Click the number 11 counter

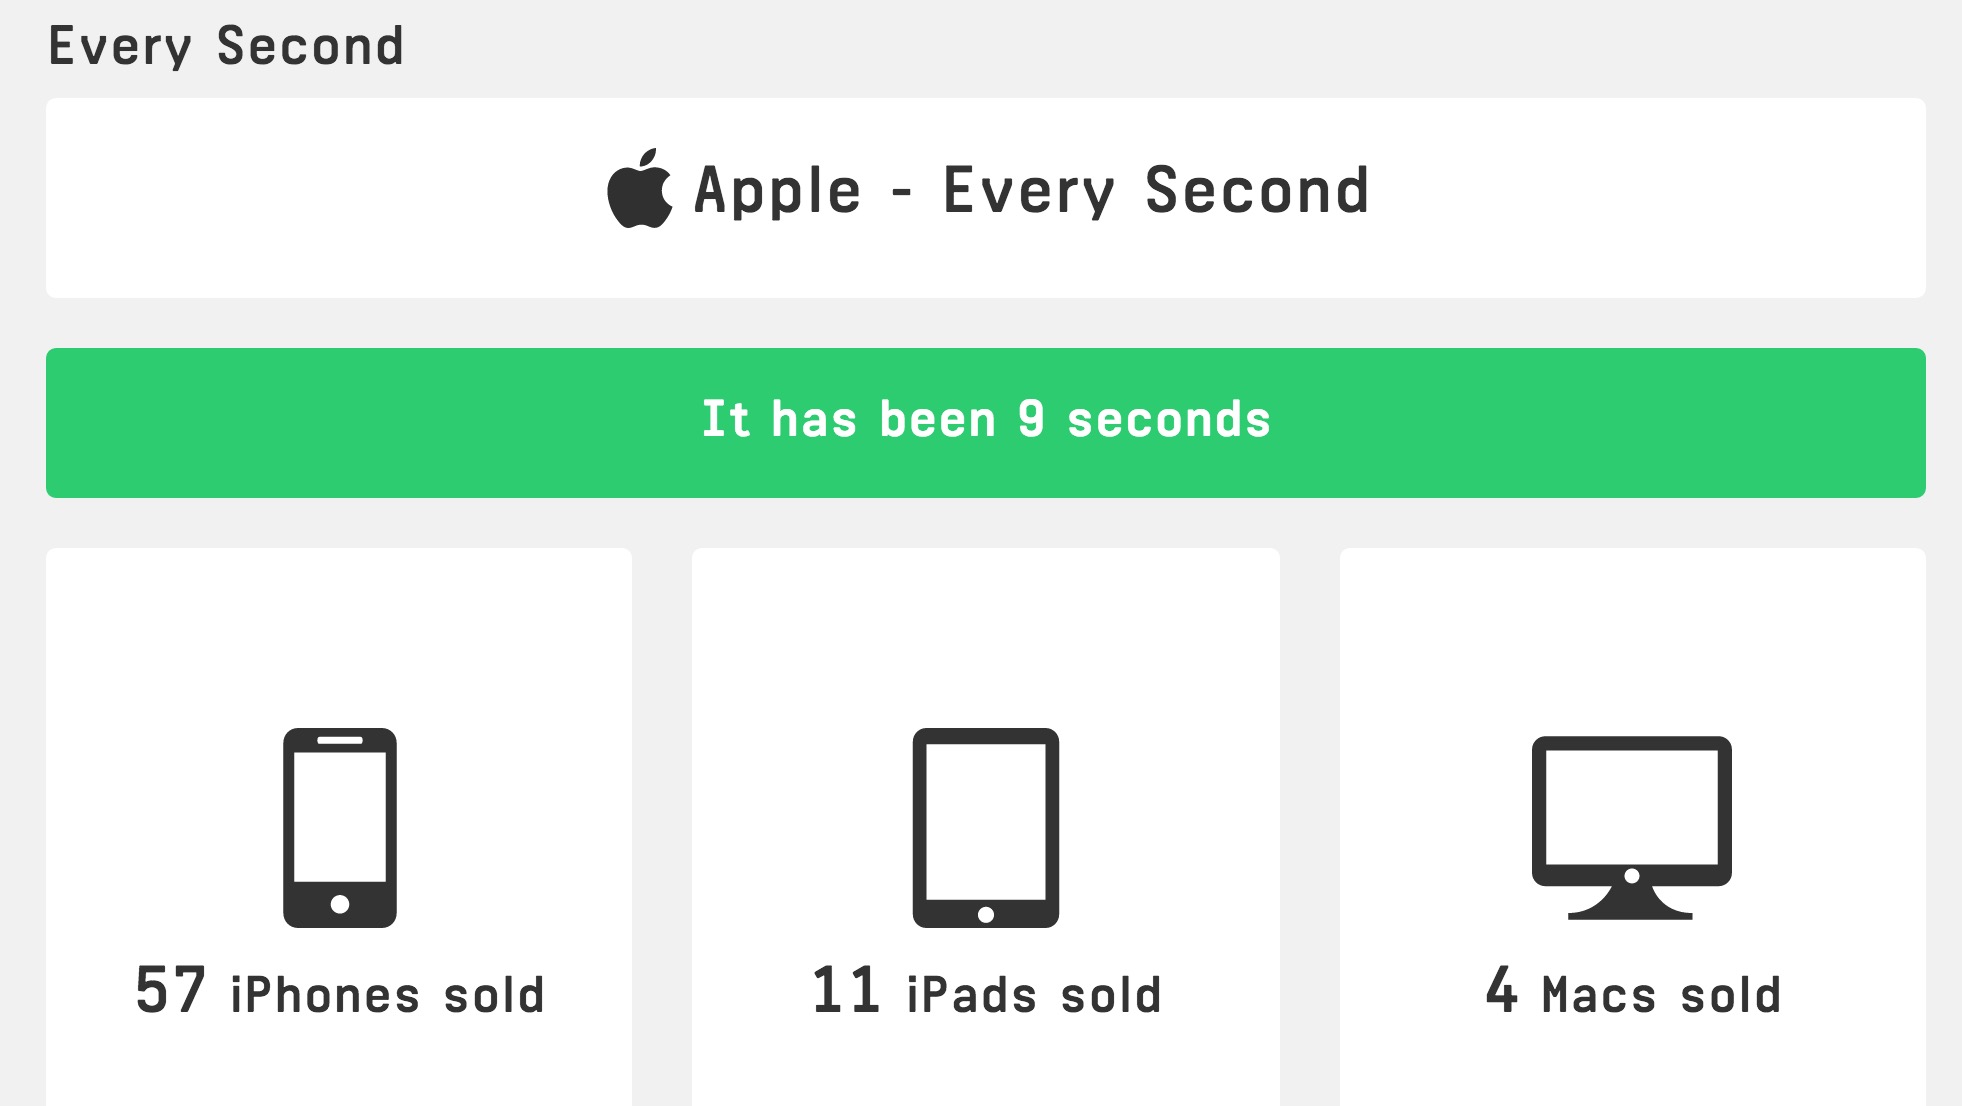pos(846,990)
